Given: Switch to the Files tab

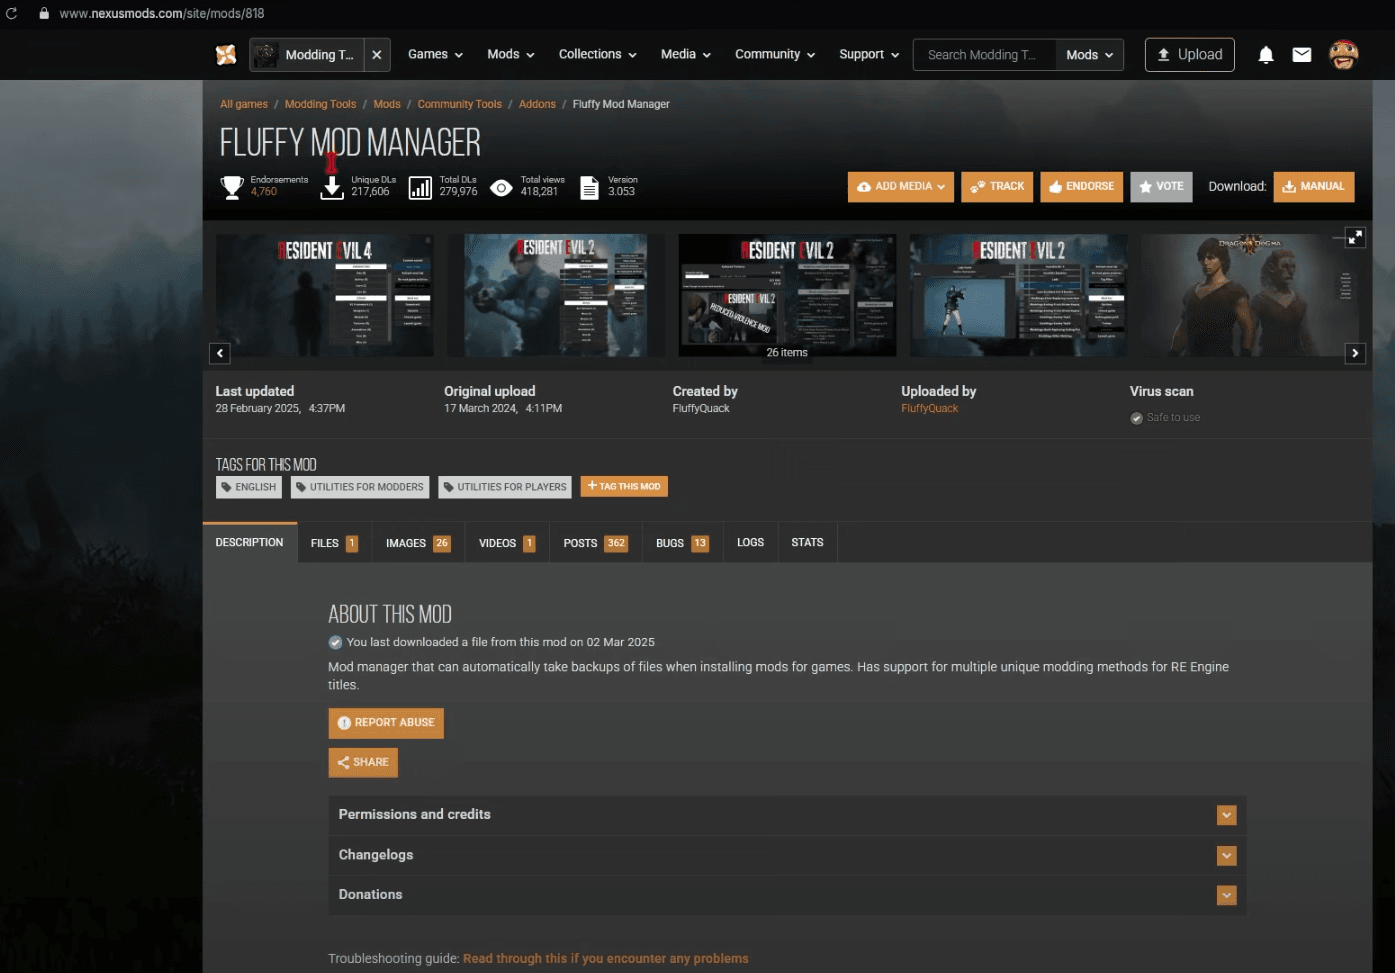Looking at the screenshot, I should [334, 543].
